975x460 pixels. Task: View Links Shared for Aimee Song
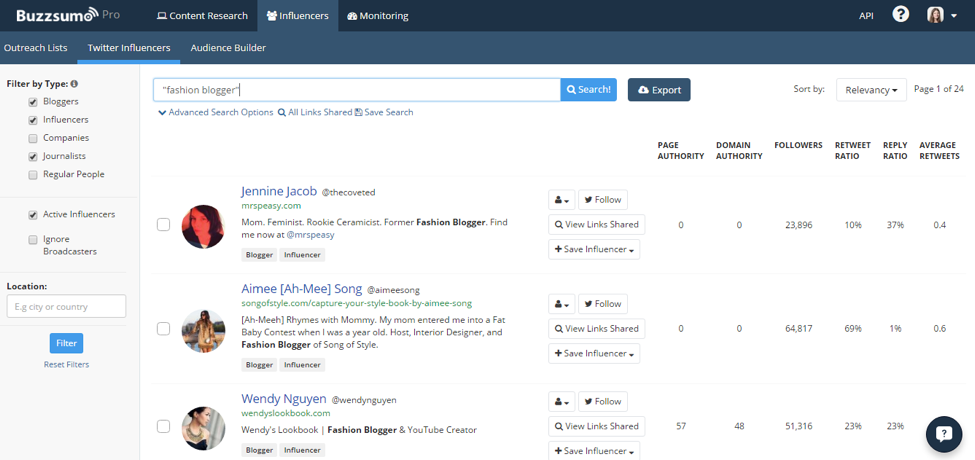597,329
